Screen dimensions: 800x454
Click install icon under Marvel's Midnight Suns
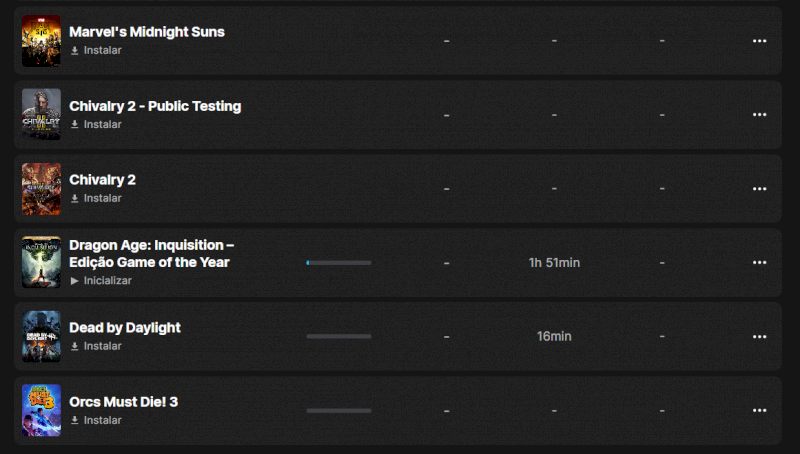[x=75, y=50]
